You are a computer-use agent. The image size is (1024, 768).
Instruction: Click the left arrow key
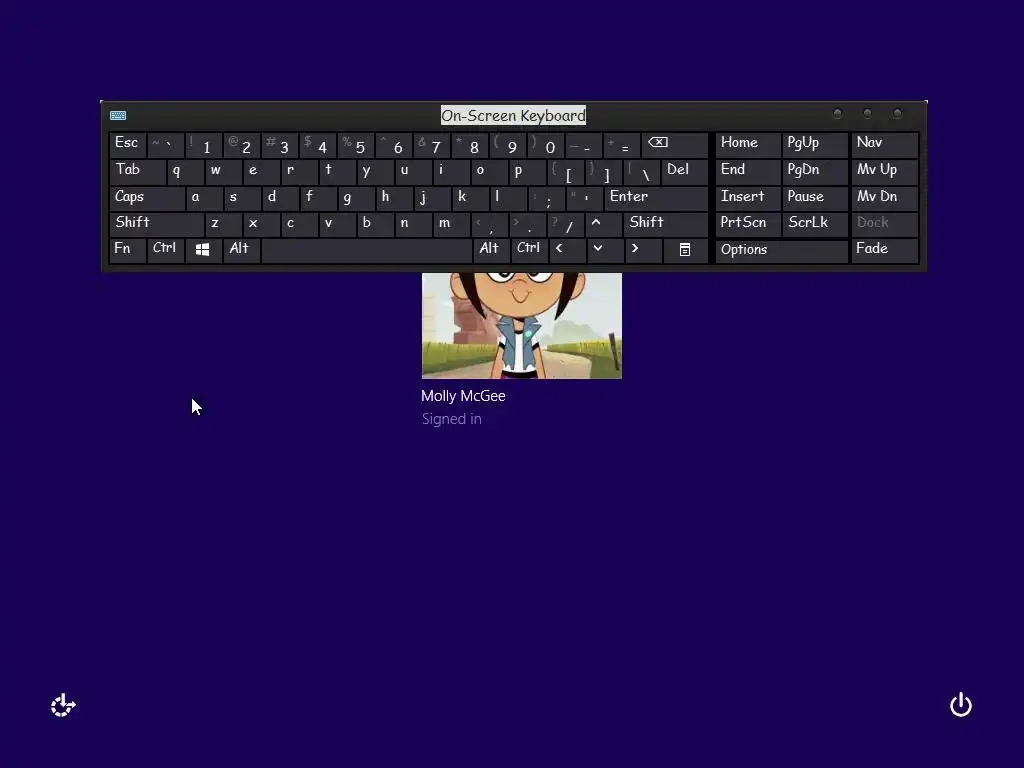(x=567, y=249)
